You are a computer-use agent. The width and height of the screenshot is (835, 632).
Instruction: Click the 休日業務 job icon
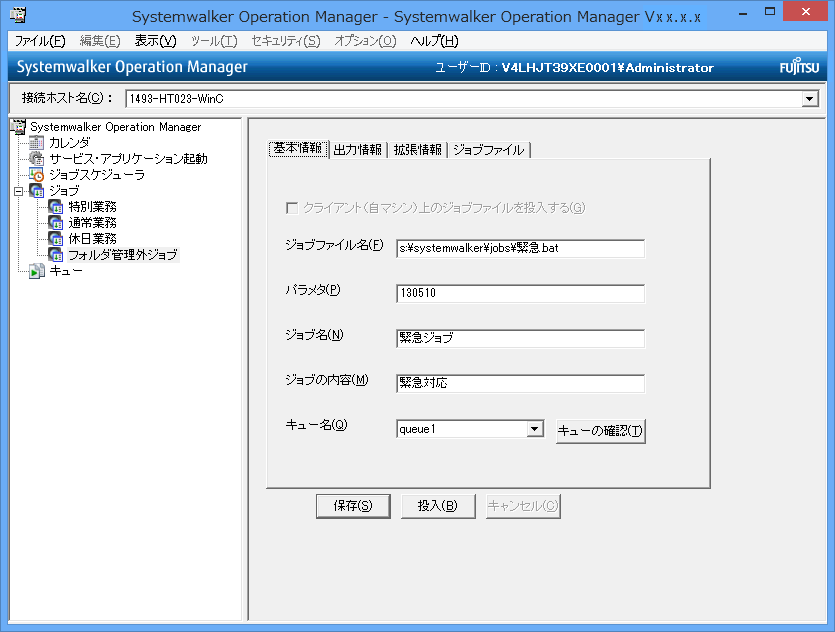(x=56, y=239)
